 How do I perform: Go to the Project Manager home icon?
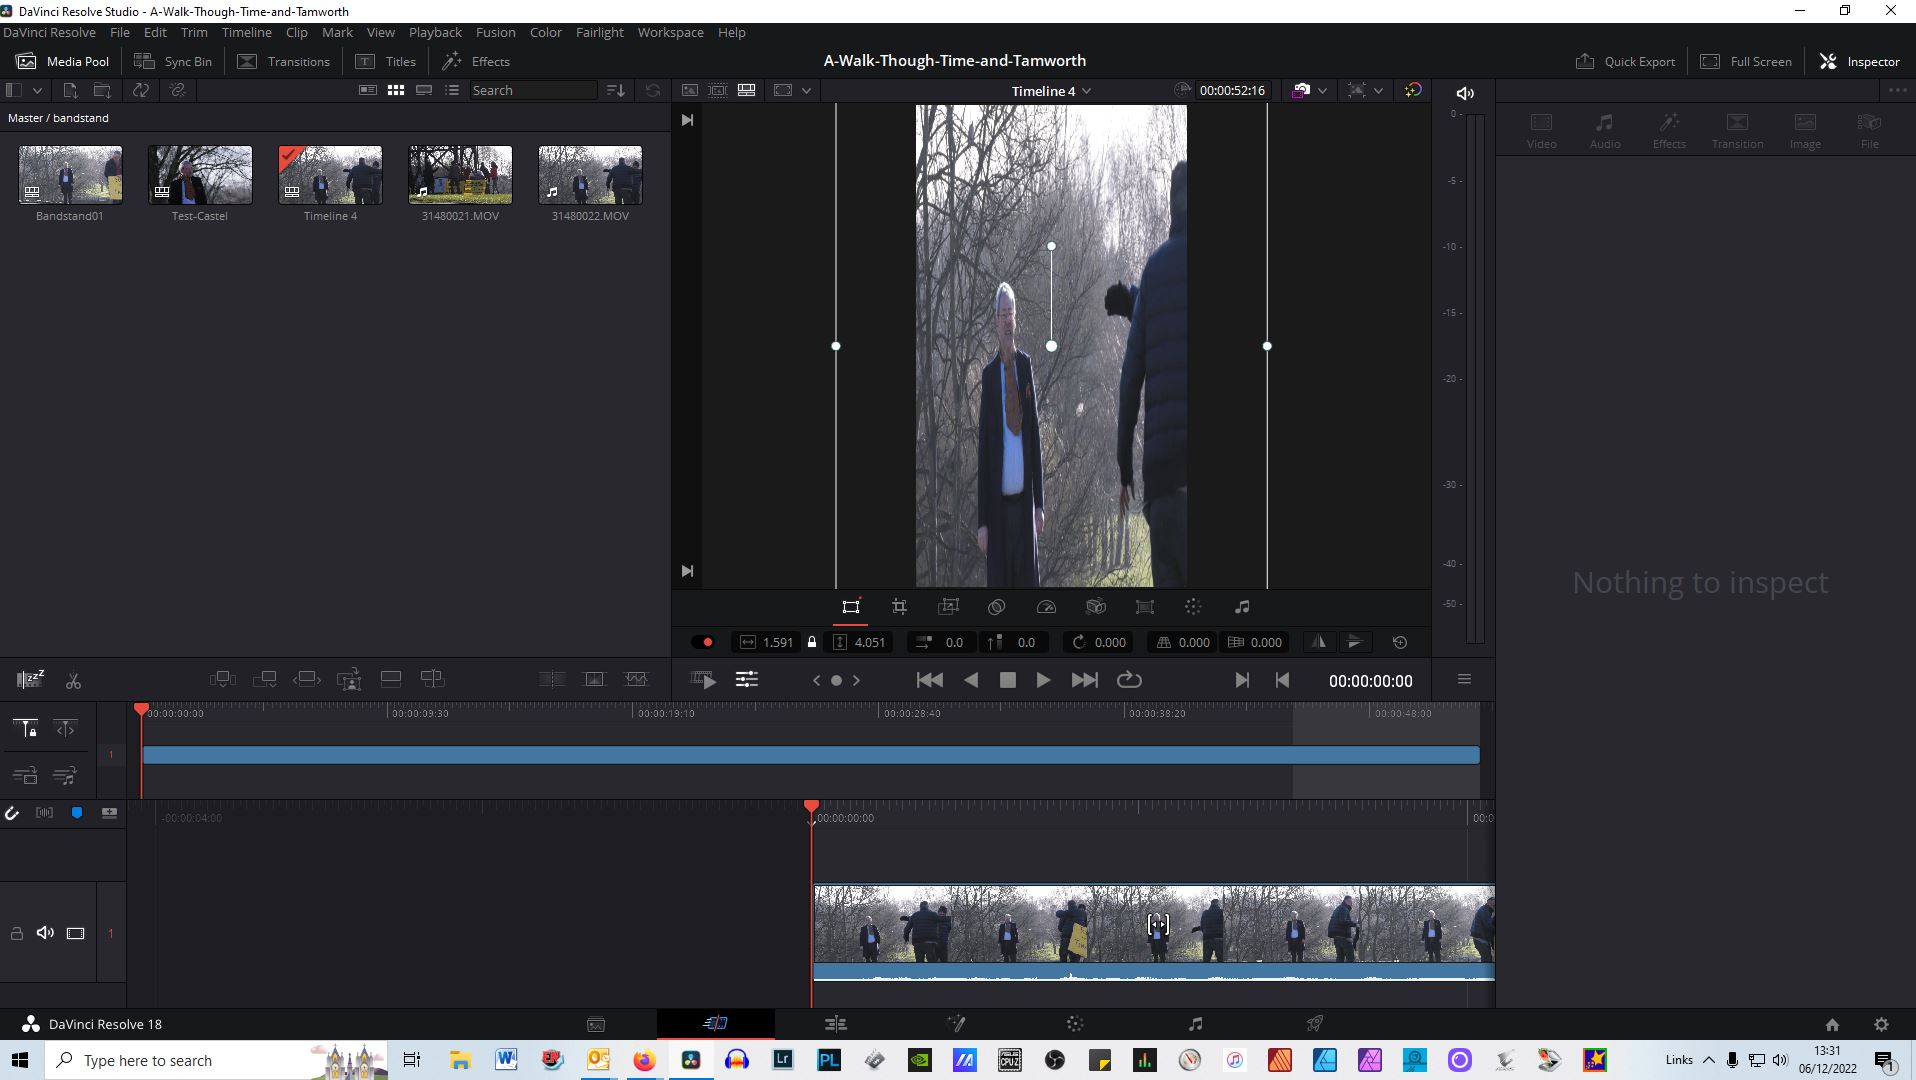1832,1024
